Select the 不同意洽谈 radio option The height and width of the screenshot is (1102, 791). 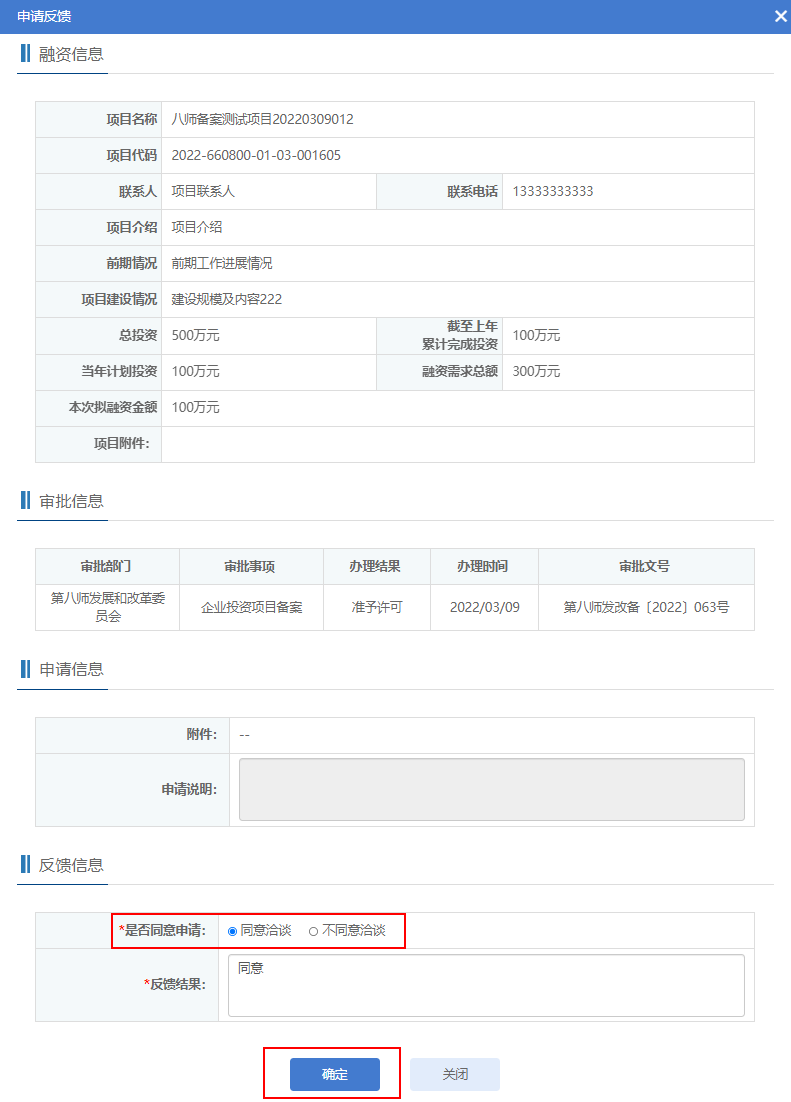(x=314, y=931)
